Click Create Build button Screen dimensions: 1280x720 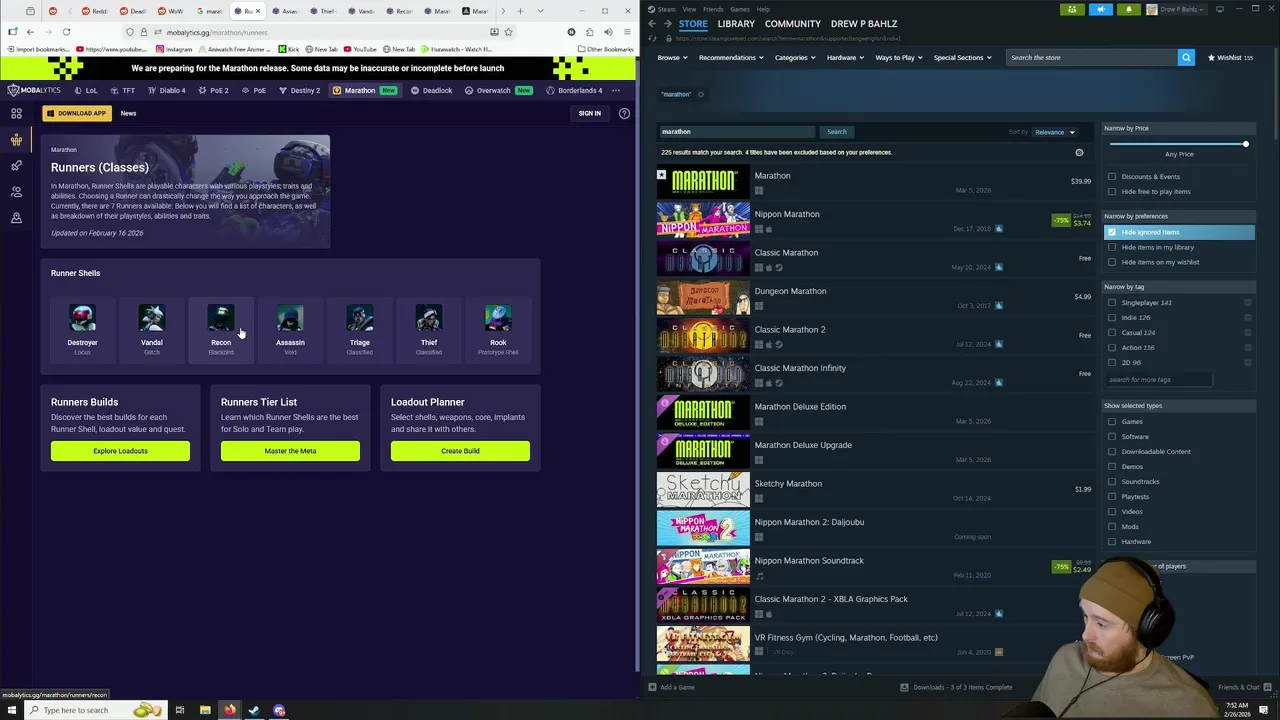460,451
